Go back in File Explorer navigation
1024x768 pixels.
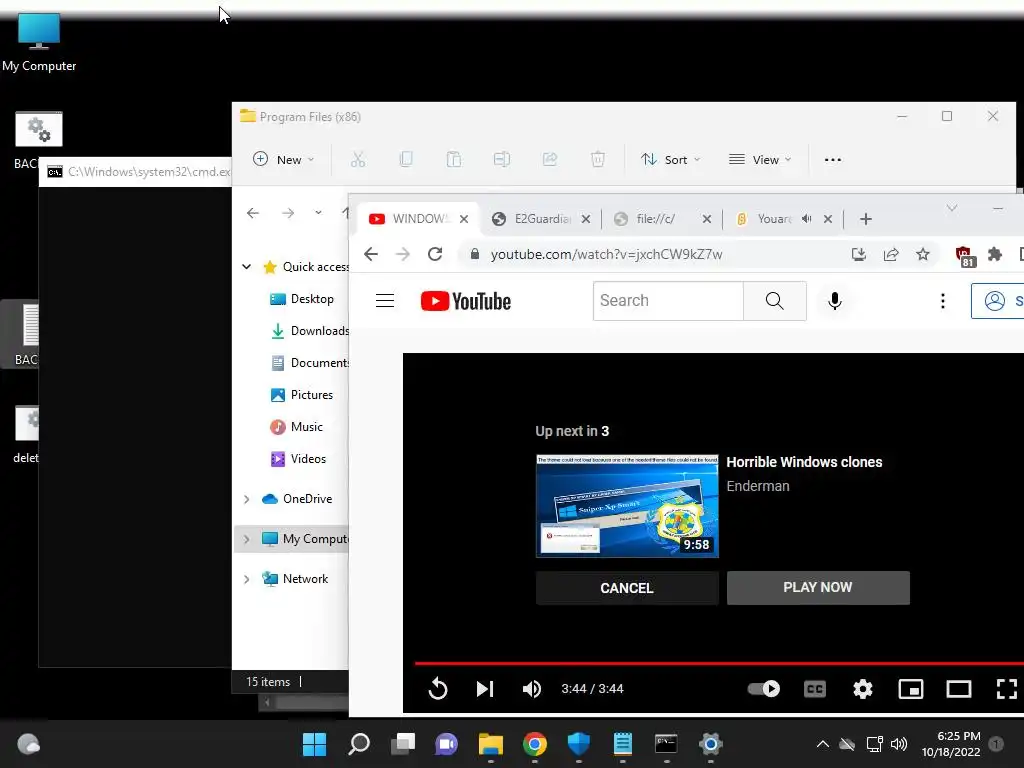[253, 213]
